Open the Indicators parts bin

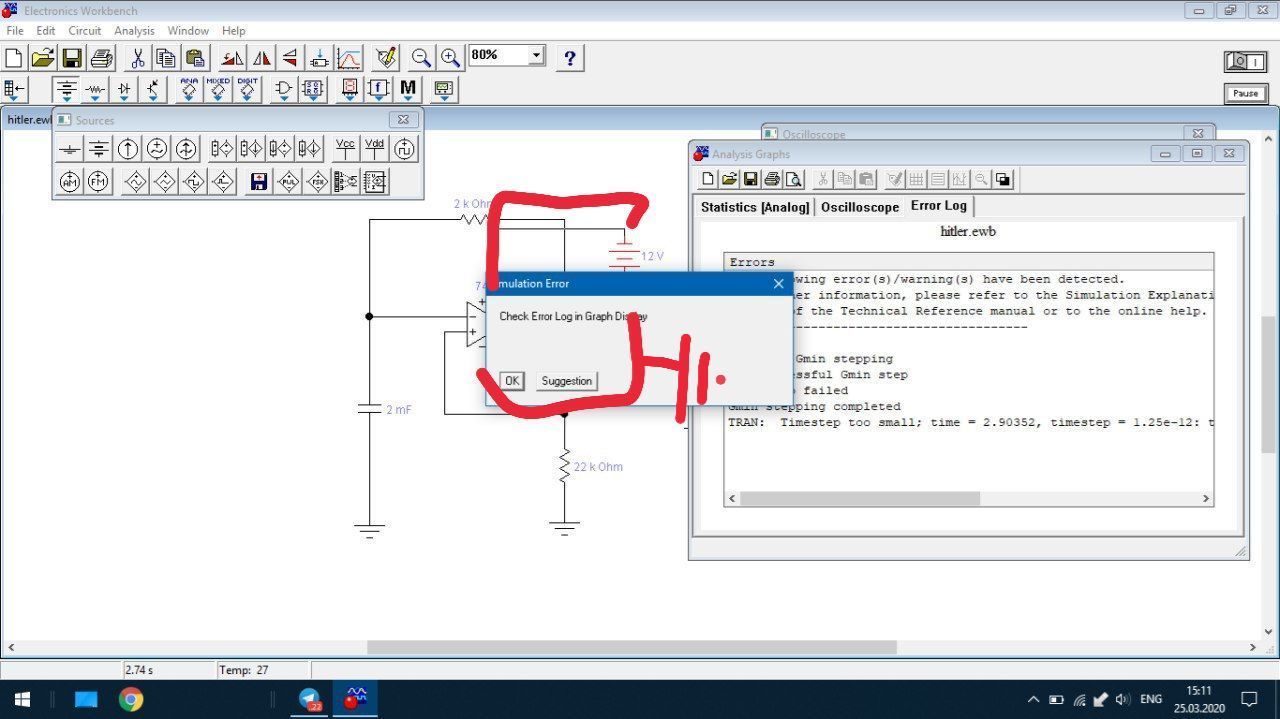(349, 90)
